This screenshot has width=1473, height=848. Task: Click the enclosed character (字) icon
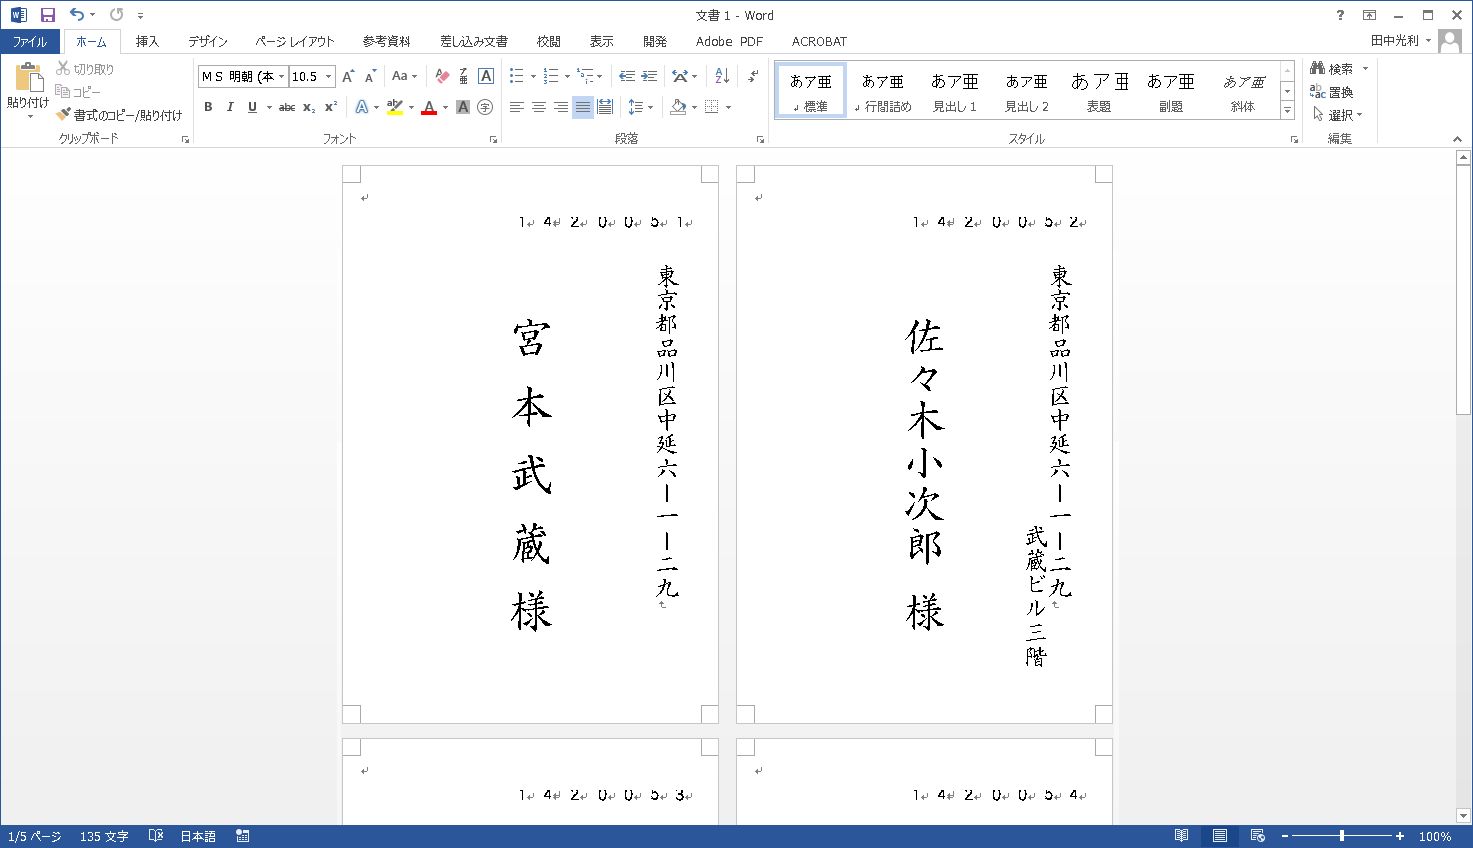click(485, 107)
